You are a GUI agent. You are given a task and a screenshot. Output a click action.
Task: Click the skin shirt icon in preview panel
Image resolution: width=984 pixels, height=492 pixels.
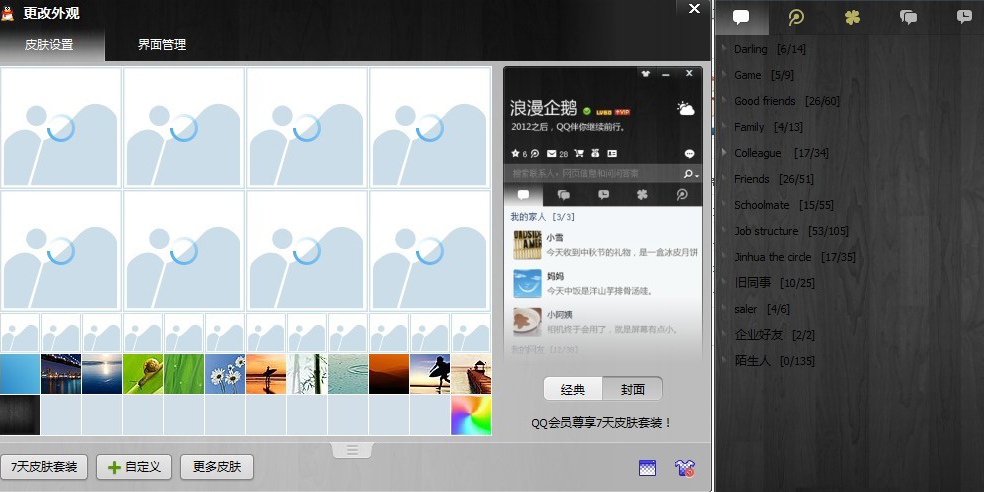click(645, 74)
